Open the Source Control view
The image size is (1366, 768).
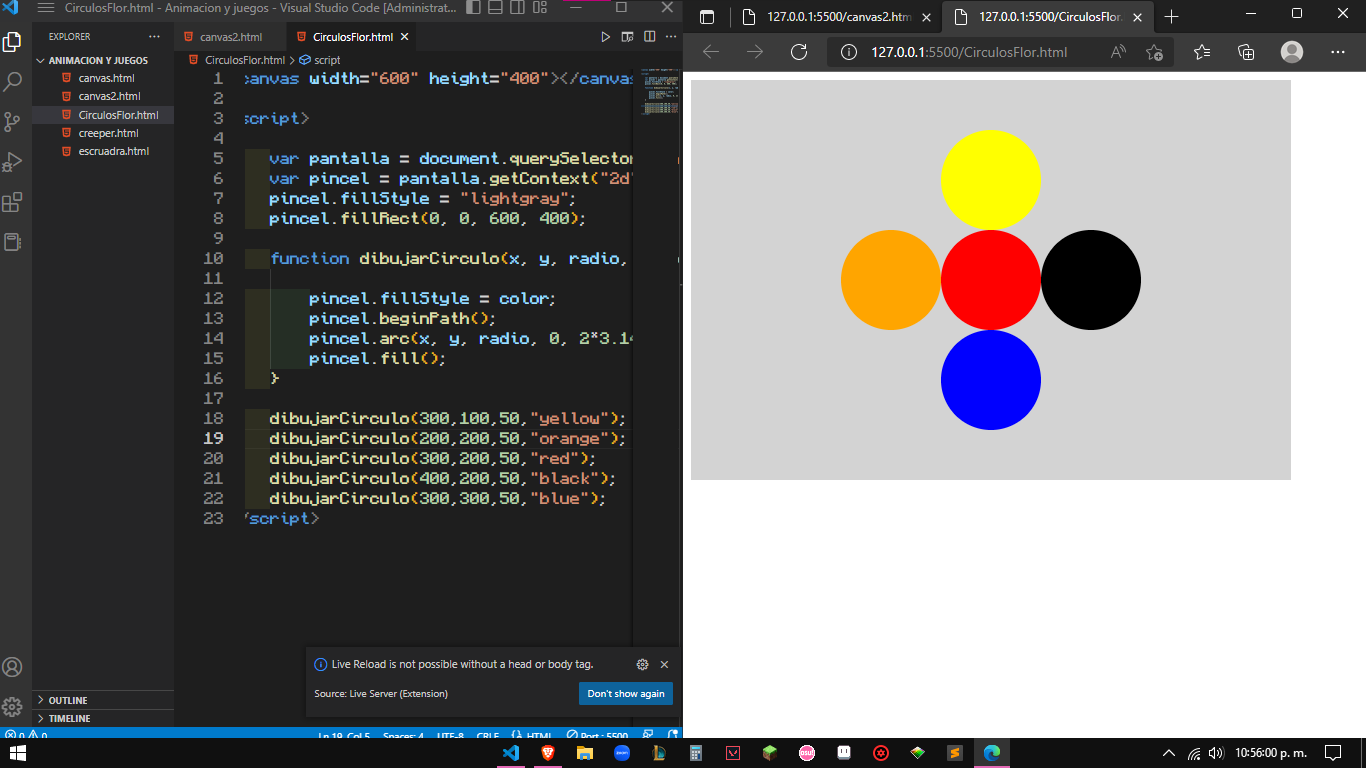click(x=12, y=122)
